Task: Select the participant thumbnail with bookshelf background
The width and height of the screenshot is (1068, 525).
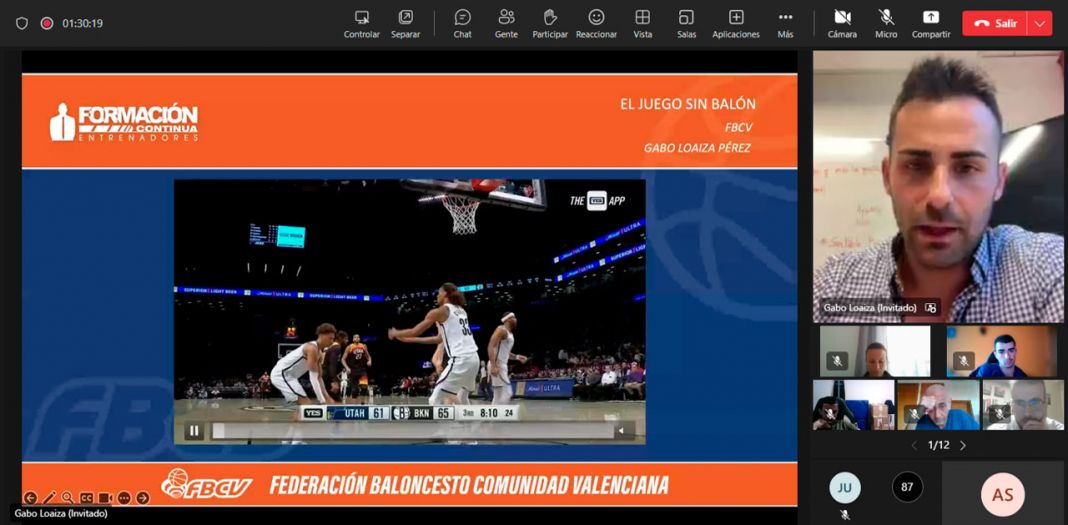Action: [1022, 404]
